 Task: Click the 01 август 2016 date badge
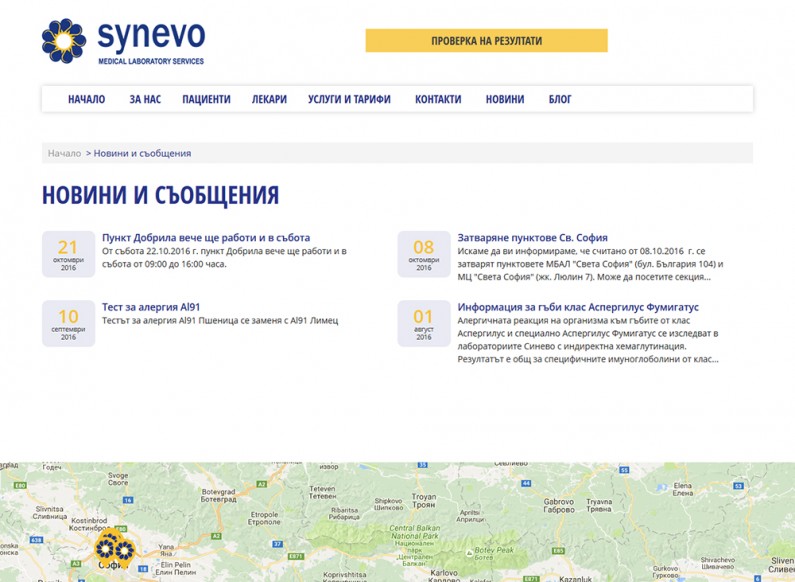pyautogui.click(x=424, y=323)
